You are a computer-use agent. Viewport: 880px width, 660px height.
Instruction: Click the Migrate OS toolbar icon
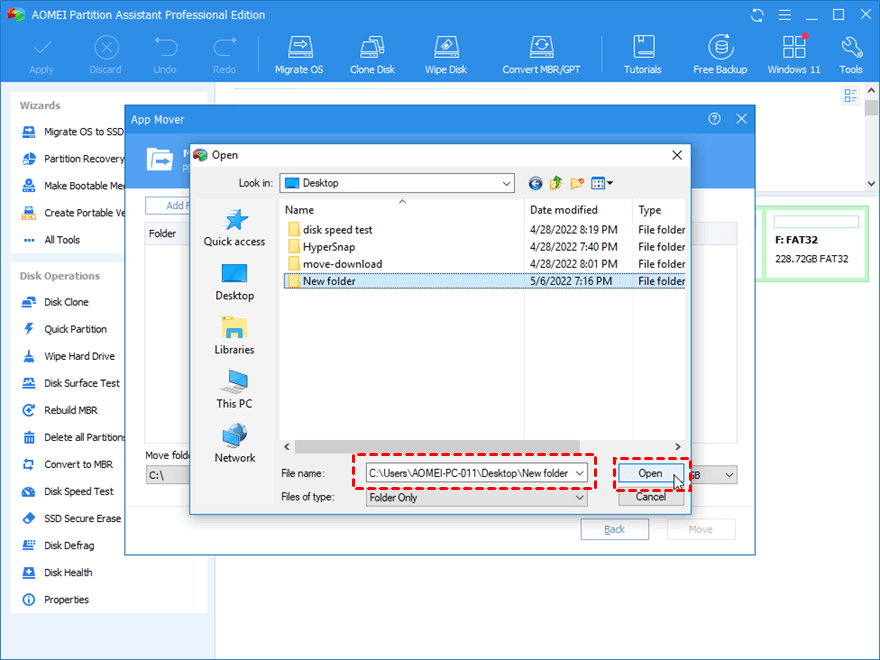[x=299, y=55]
